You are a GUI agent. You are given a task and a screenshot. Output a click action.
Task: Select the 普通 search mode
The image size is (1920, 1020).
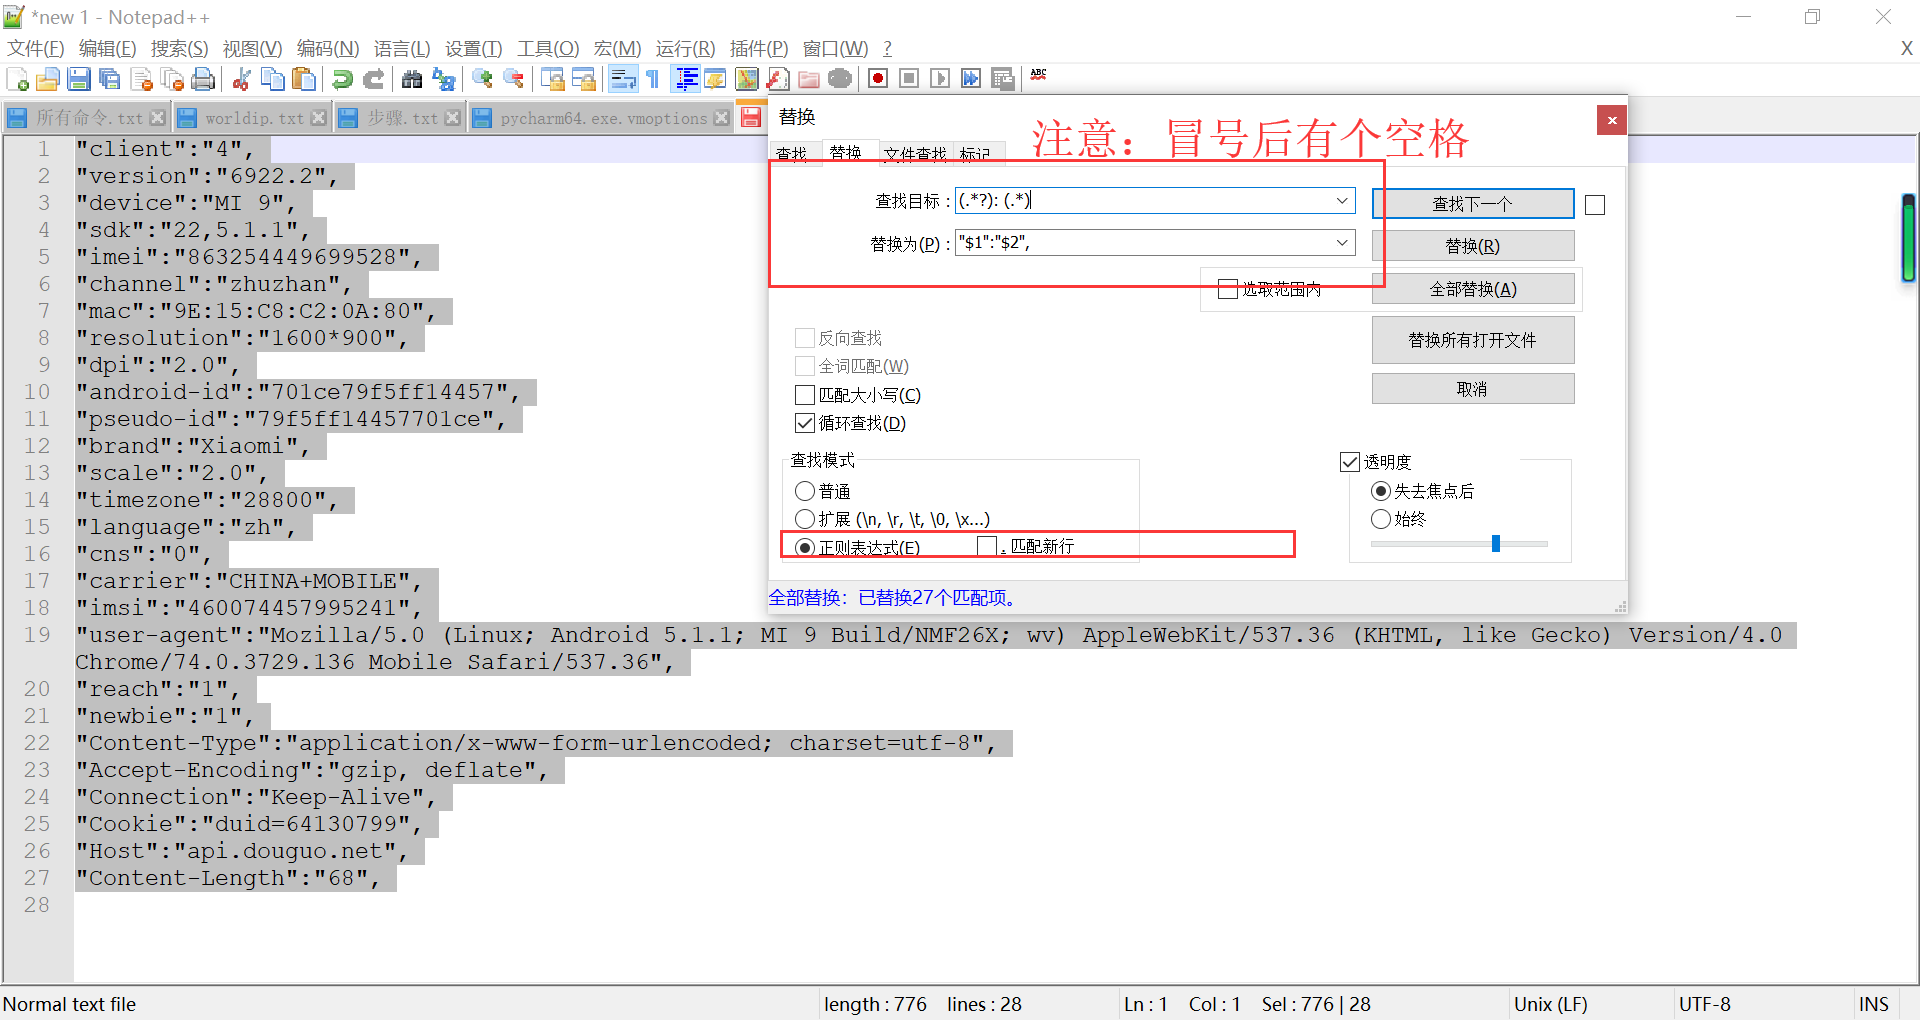coord(805,491)
